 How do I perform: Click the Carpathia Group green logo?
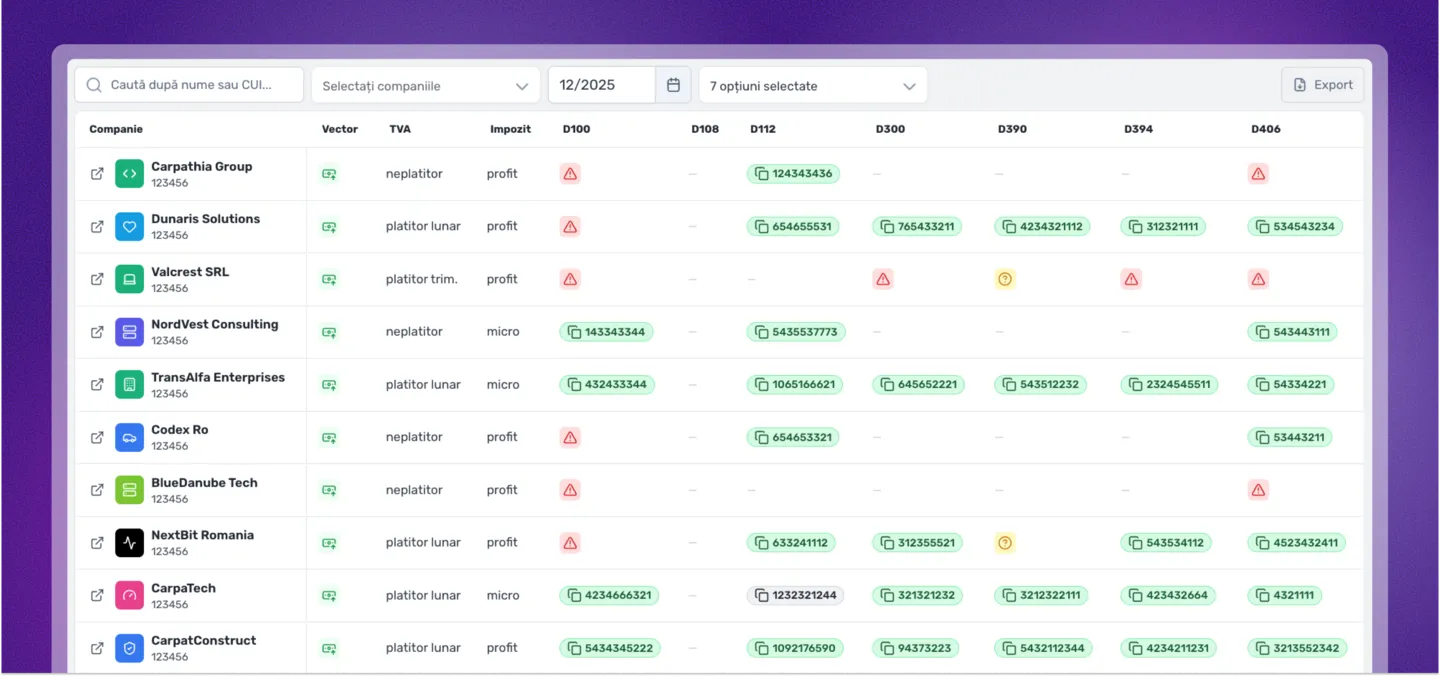click(129, 174)
